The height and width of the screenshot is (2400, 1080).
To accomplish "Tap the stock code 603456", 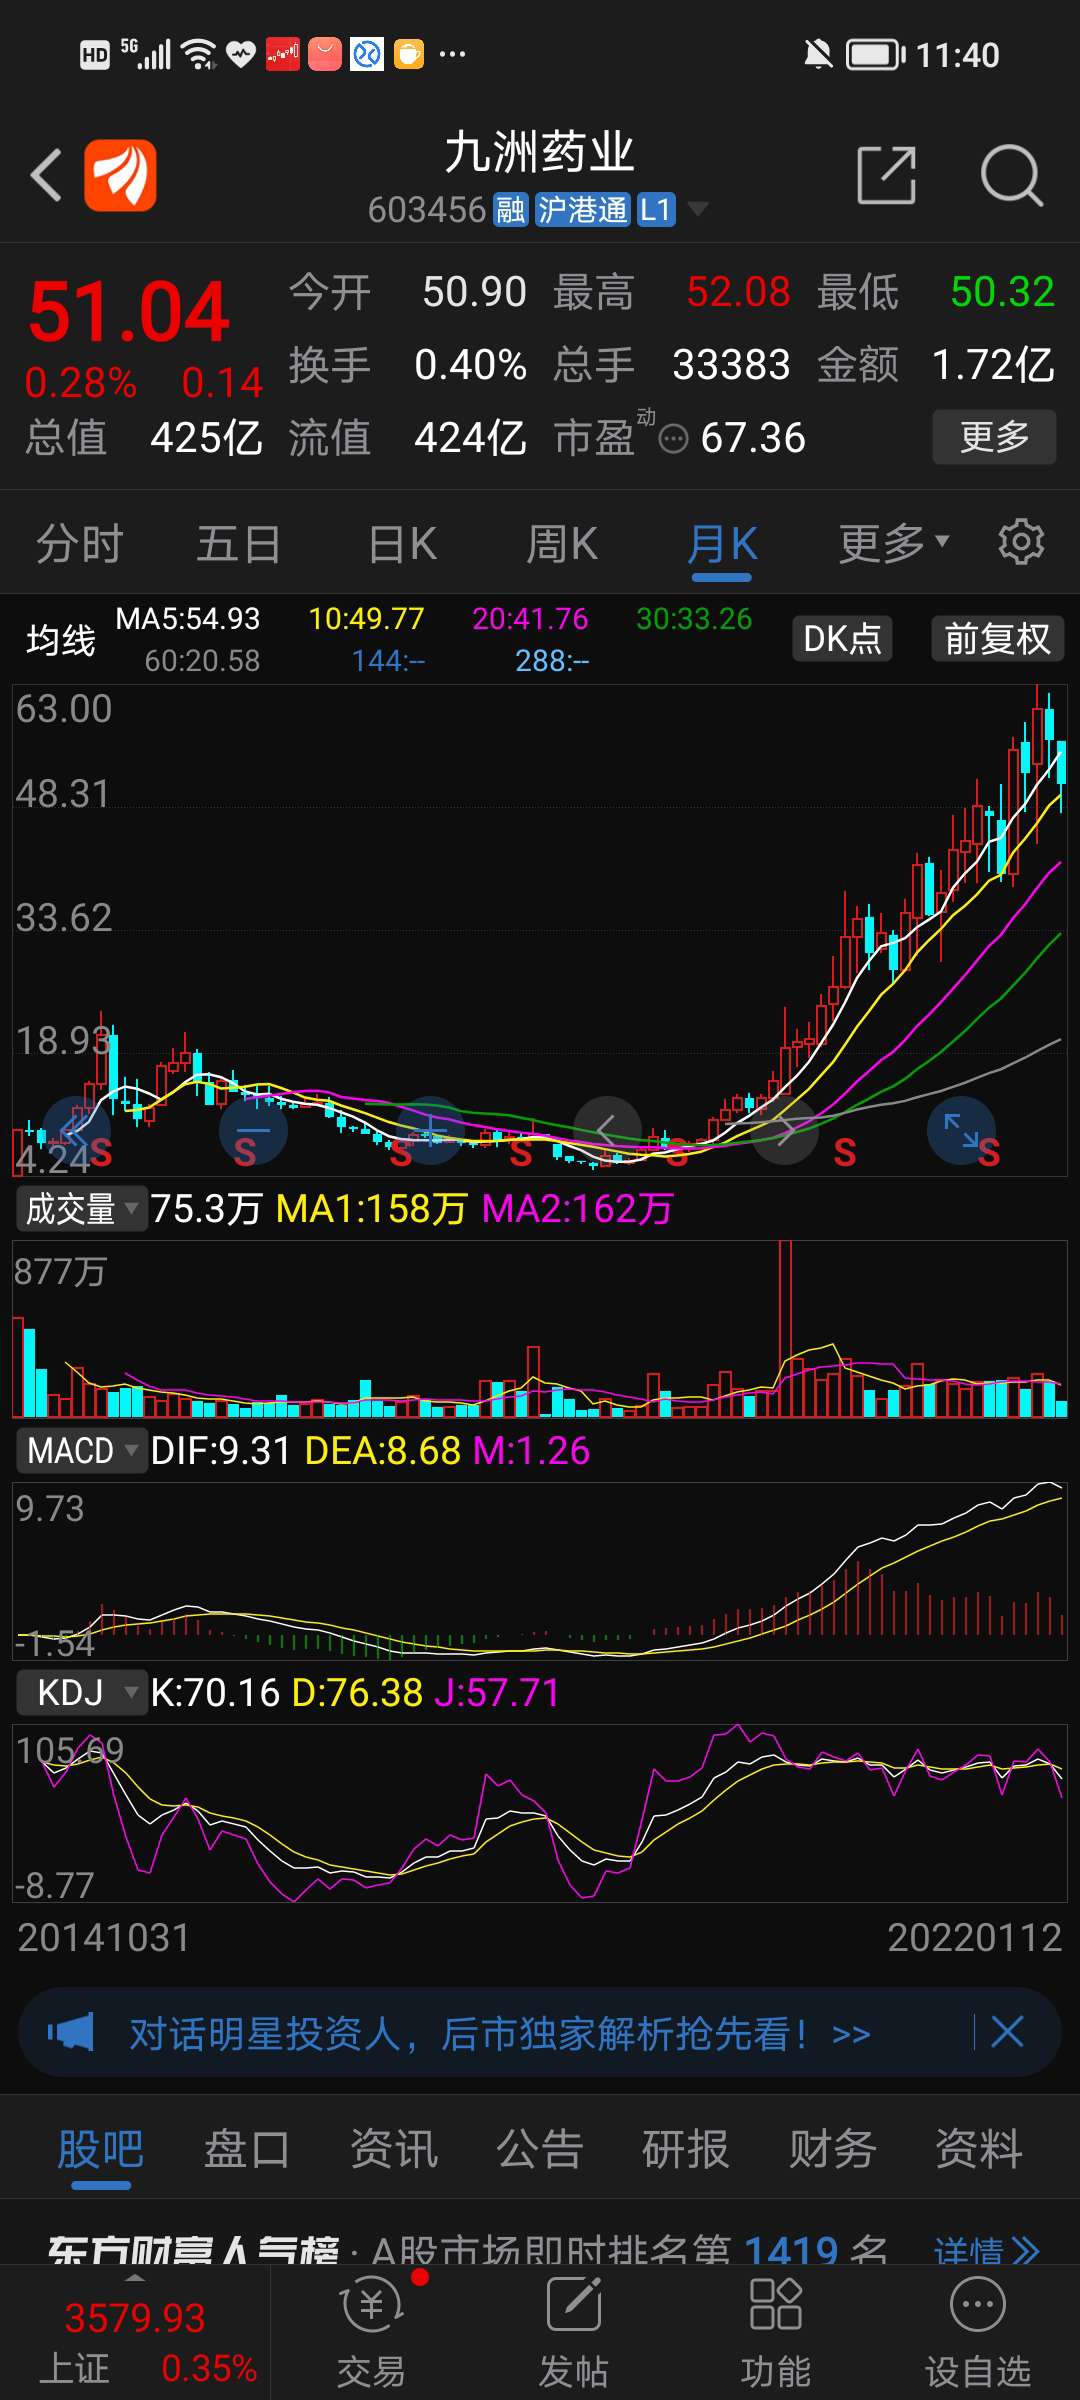I will (x=427, y=210).
